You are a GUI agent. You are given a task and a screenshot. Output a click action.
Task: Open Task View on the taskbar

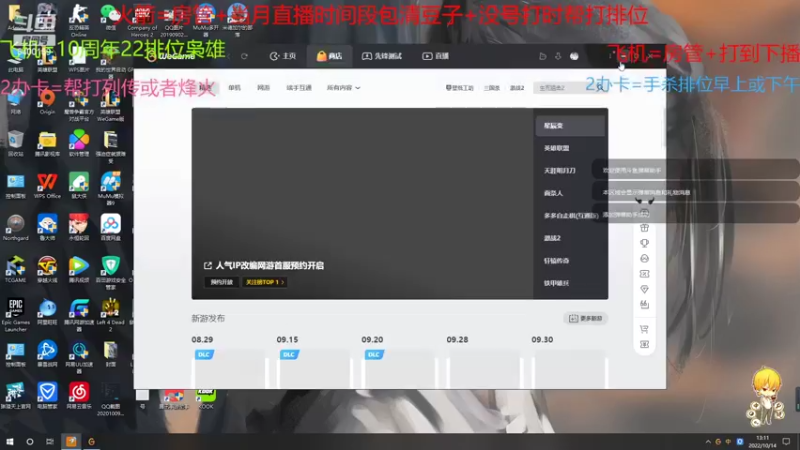[x=49, y=442]
